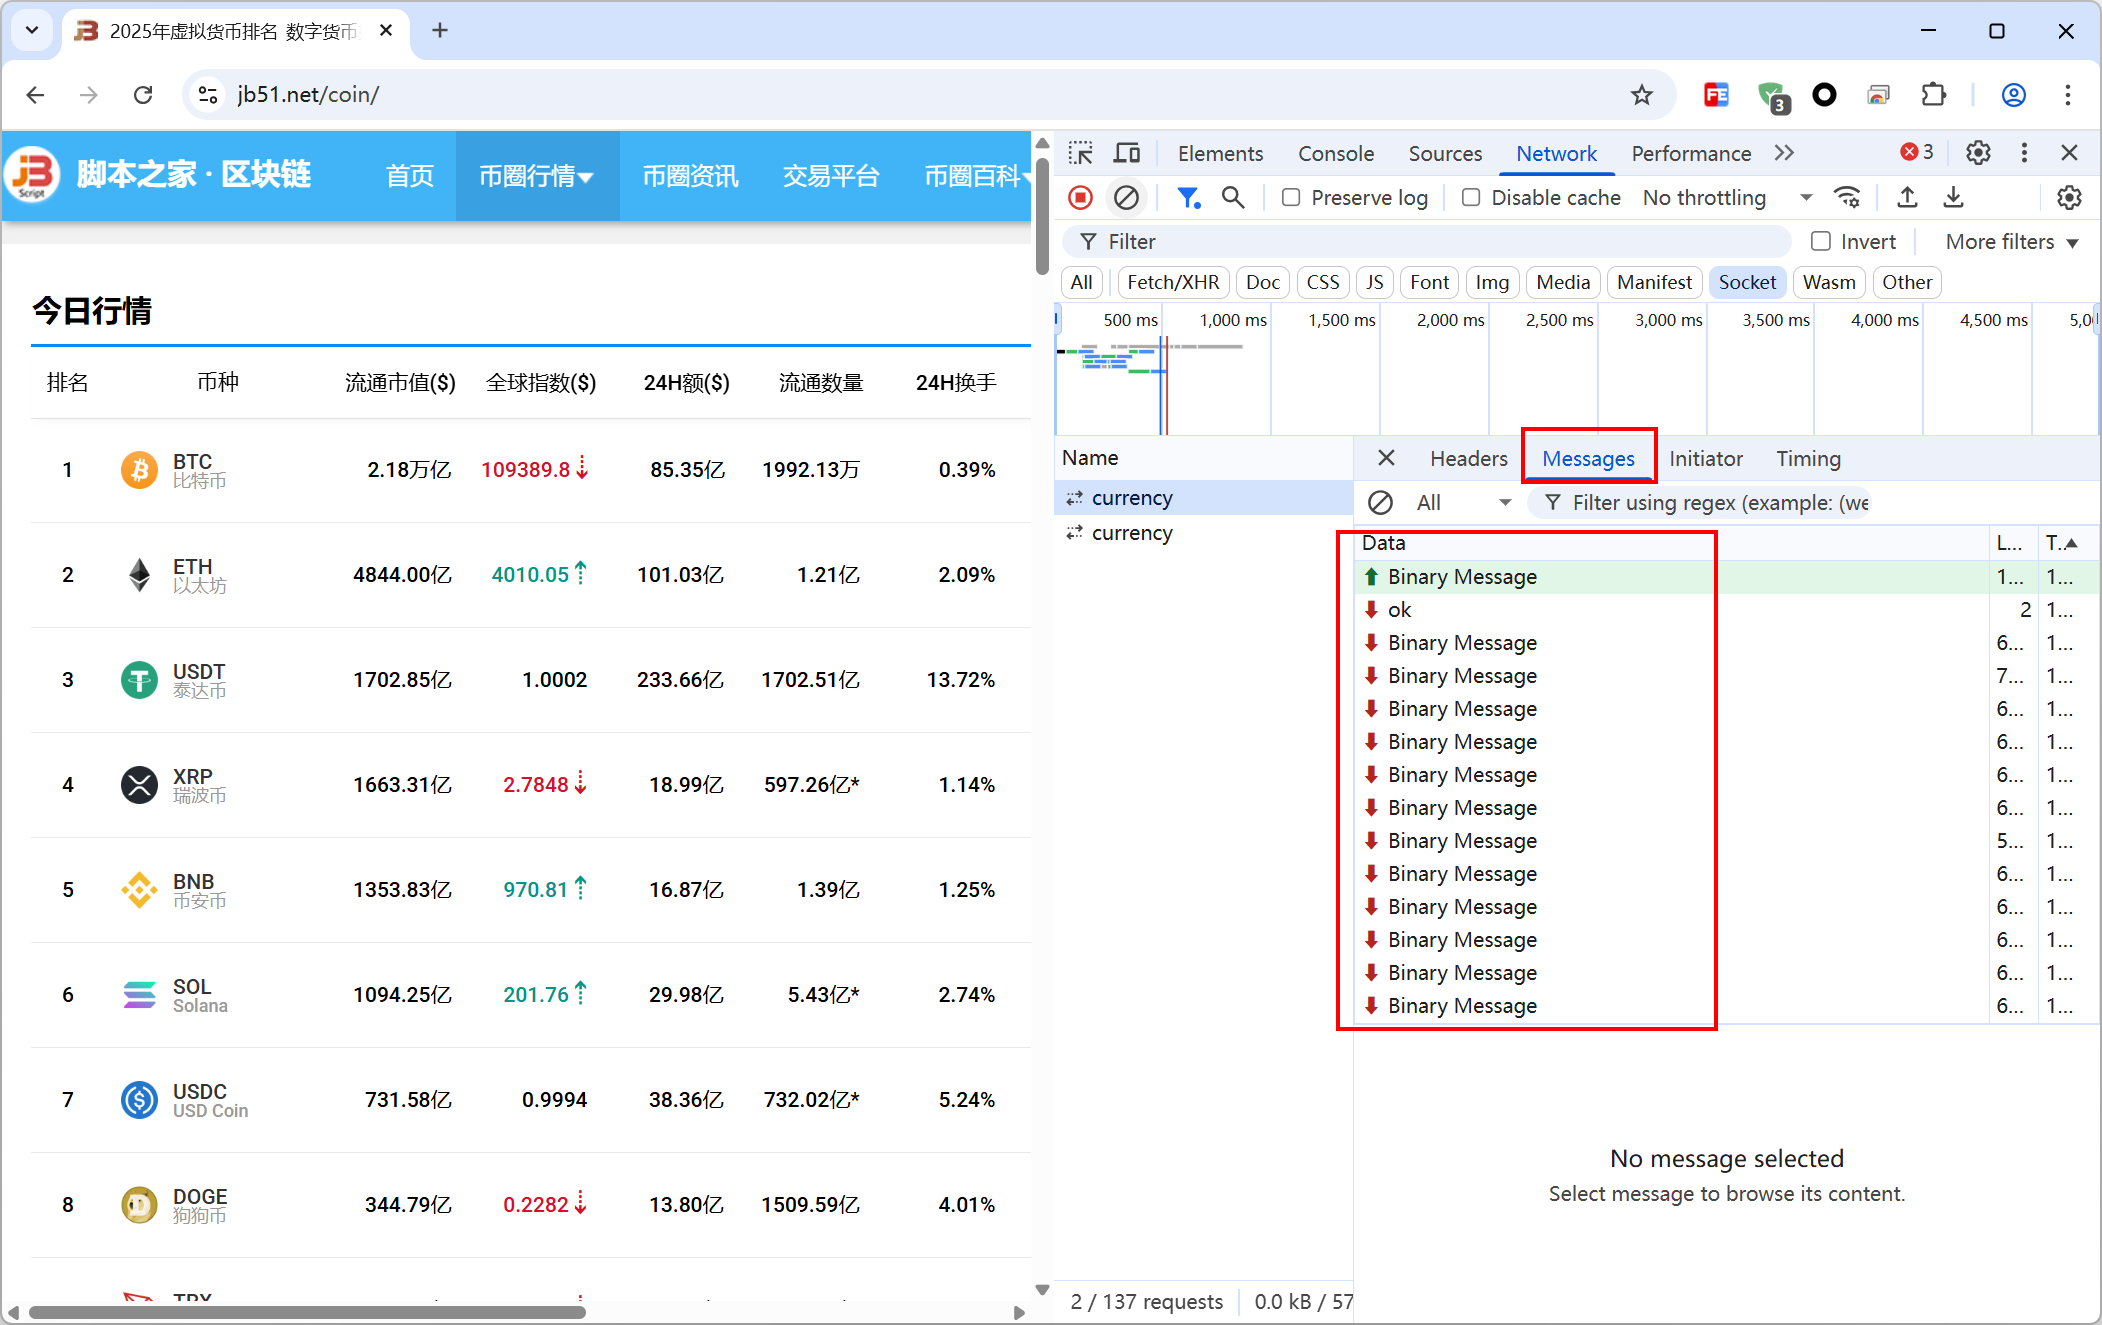
Task: Toggle the device toolbar icon
Action: tap(1127, 153)
